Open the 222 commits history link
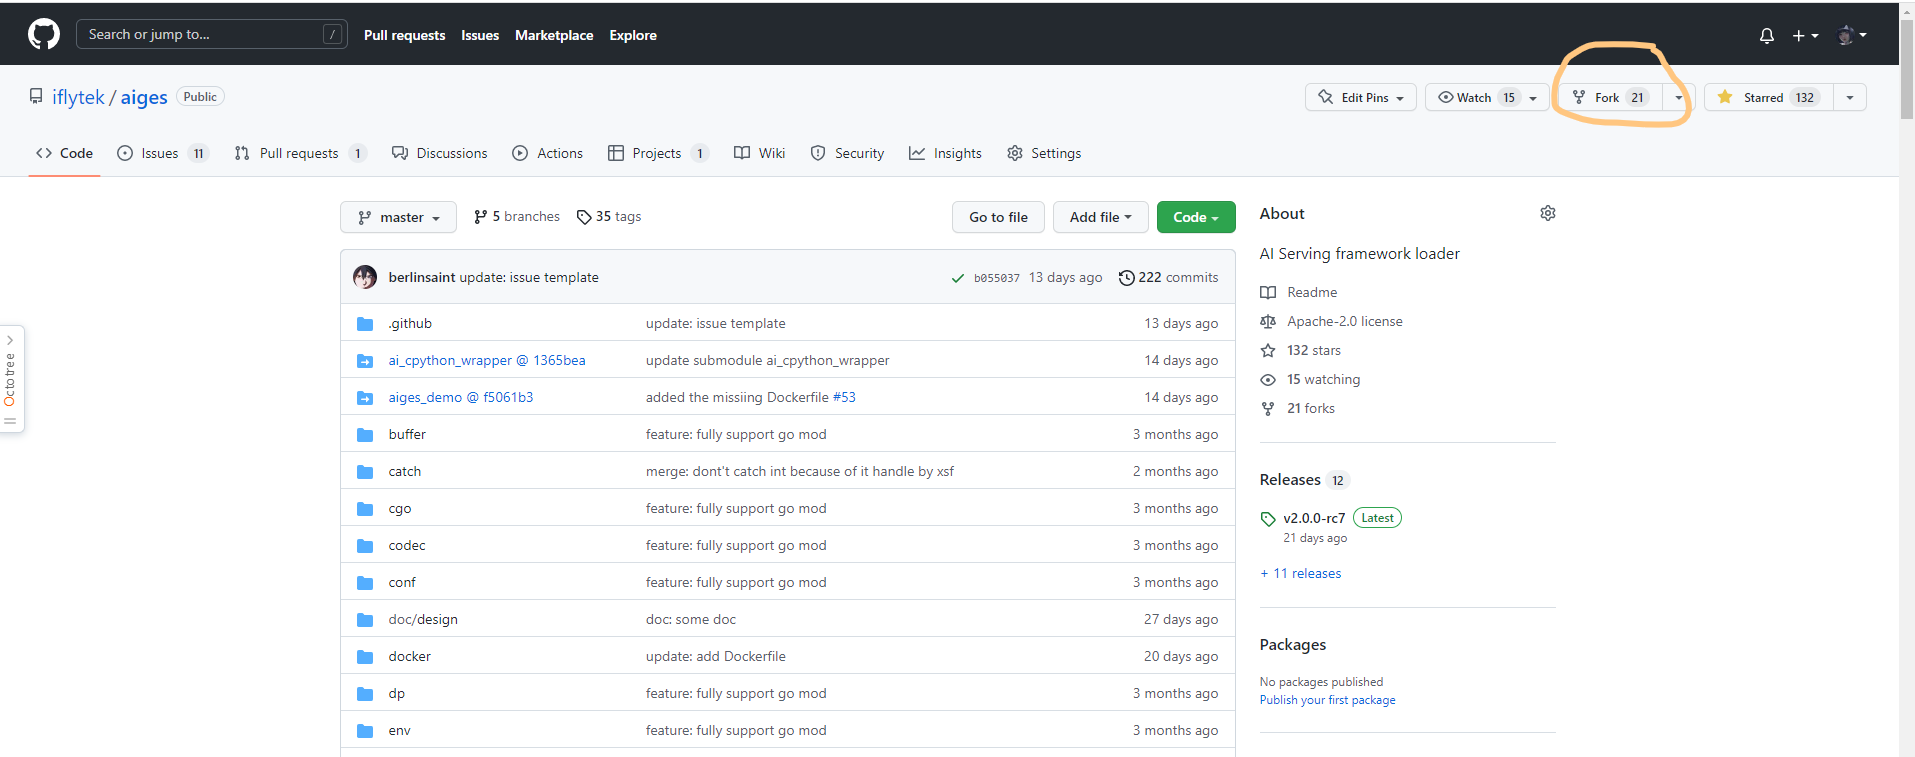1915x757 pixels. pyautogui.click(x=1168, y=277)
